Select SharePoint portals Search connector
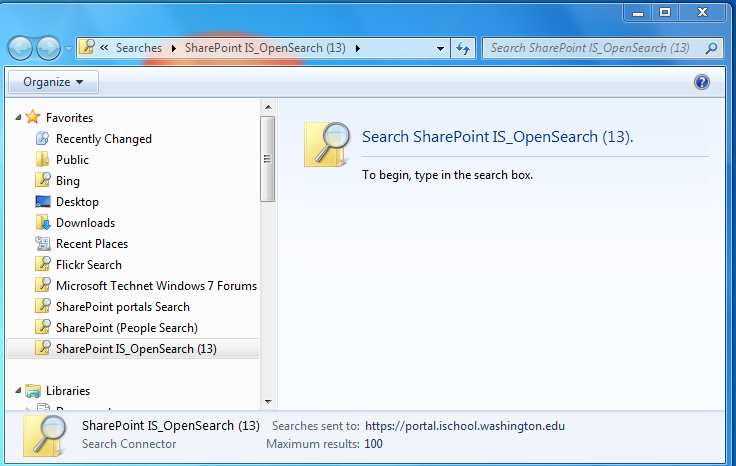The width and height of the screenshot is (736, 466). tap(122, 307)
